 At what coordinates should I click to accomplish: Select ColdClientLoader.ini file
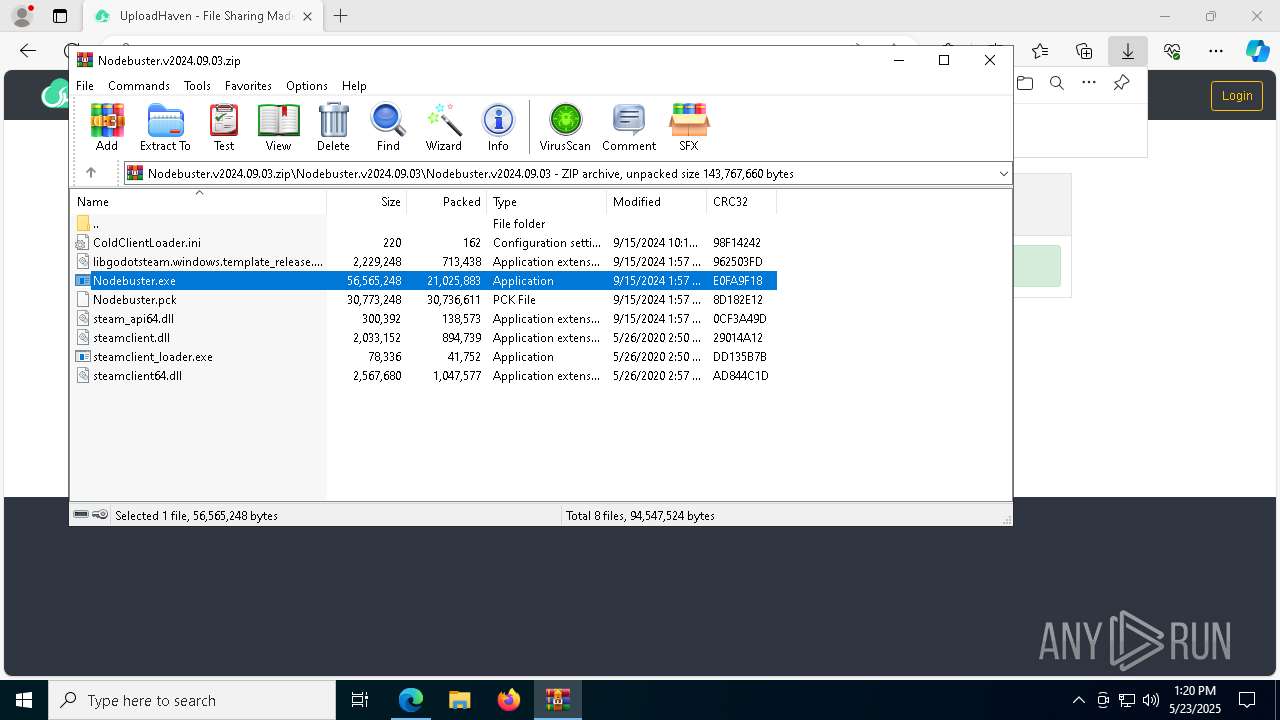click(424, 243)
